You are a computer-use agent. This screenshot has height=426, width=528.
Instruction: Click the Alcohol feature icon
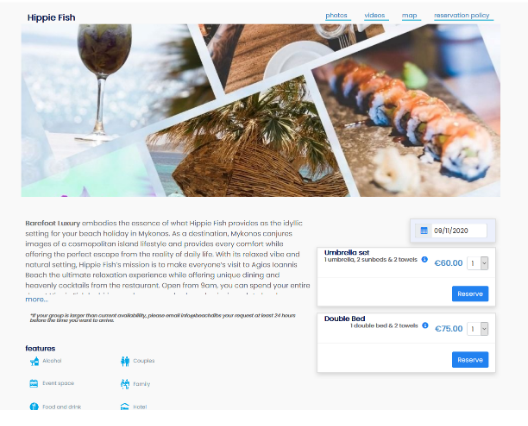click(34, 361)
